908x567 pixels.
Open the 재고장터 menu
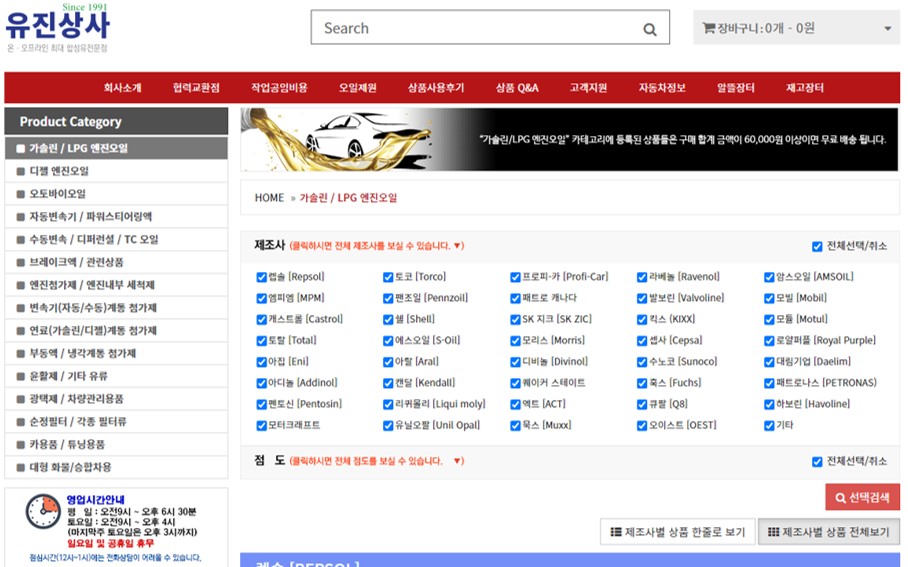(x=805, y=88)
